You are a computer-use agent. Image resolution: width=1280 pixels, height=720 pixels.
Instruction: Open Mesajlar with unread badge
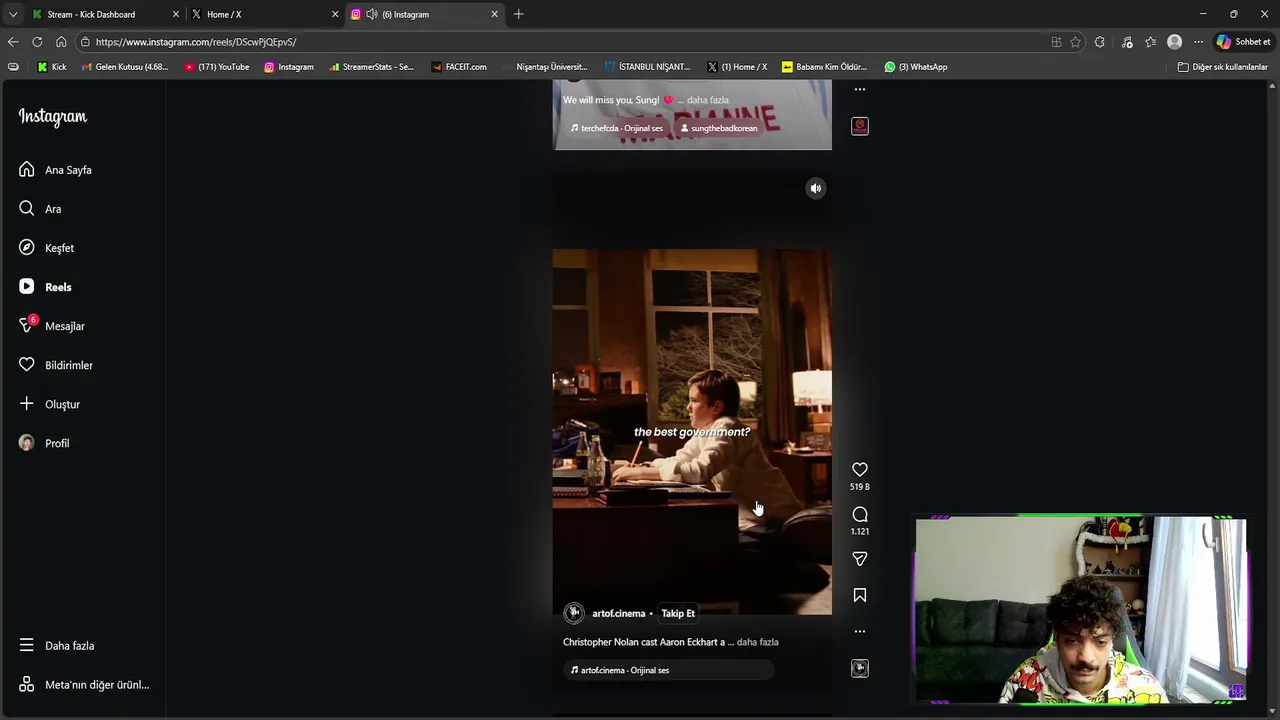coord(51,326)
